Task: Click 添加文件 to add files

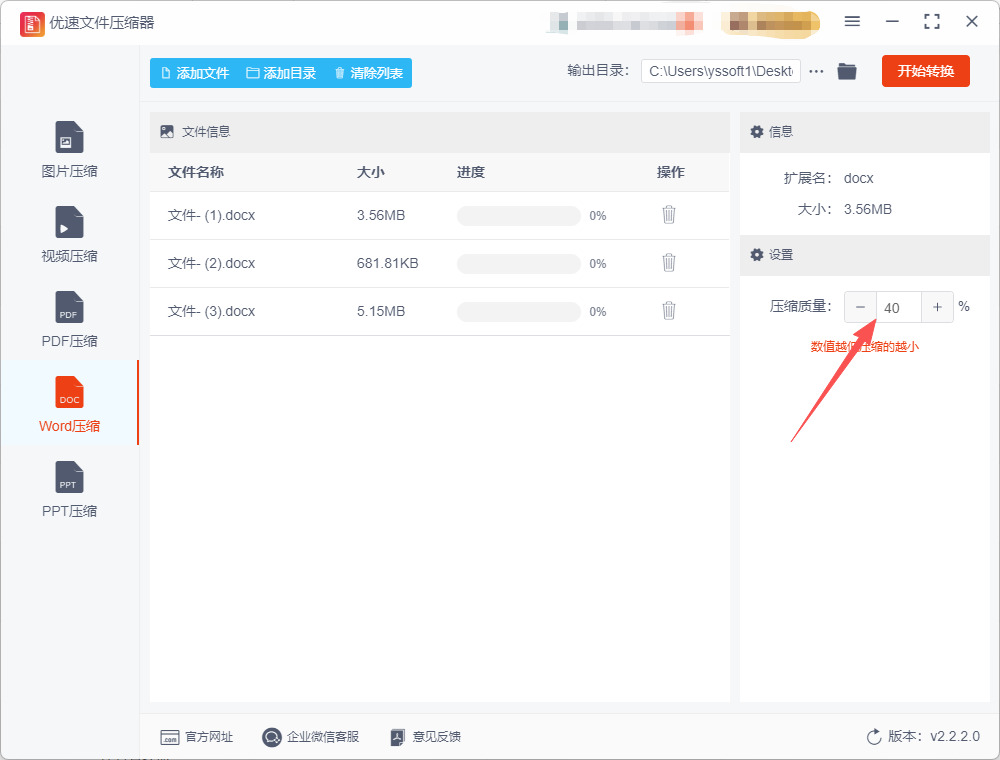Action: [x=195, y=73]
